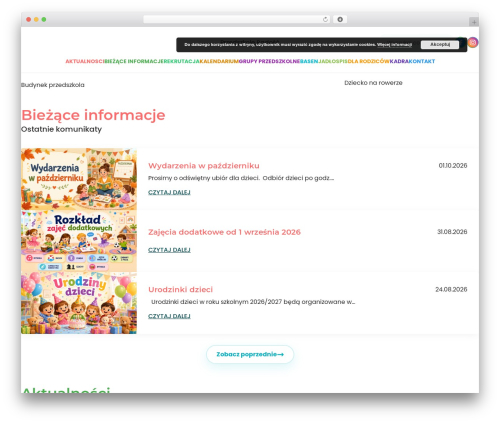
Task: Open the Rozkład zajęć dodatkowych thumbnail
Action: (x=79, y=241)
